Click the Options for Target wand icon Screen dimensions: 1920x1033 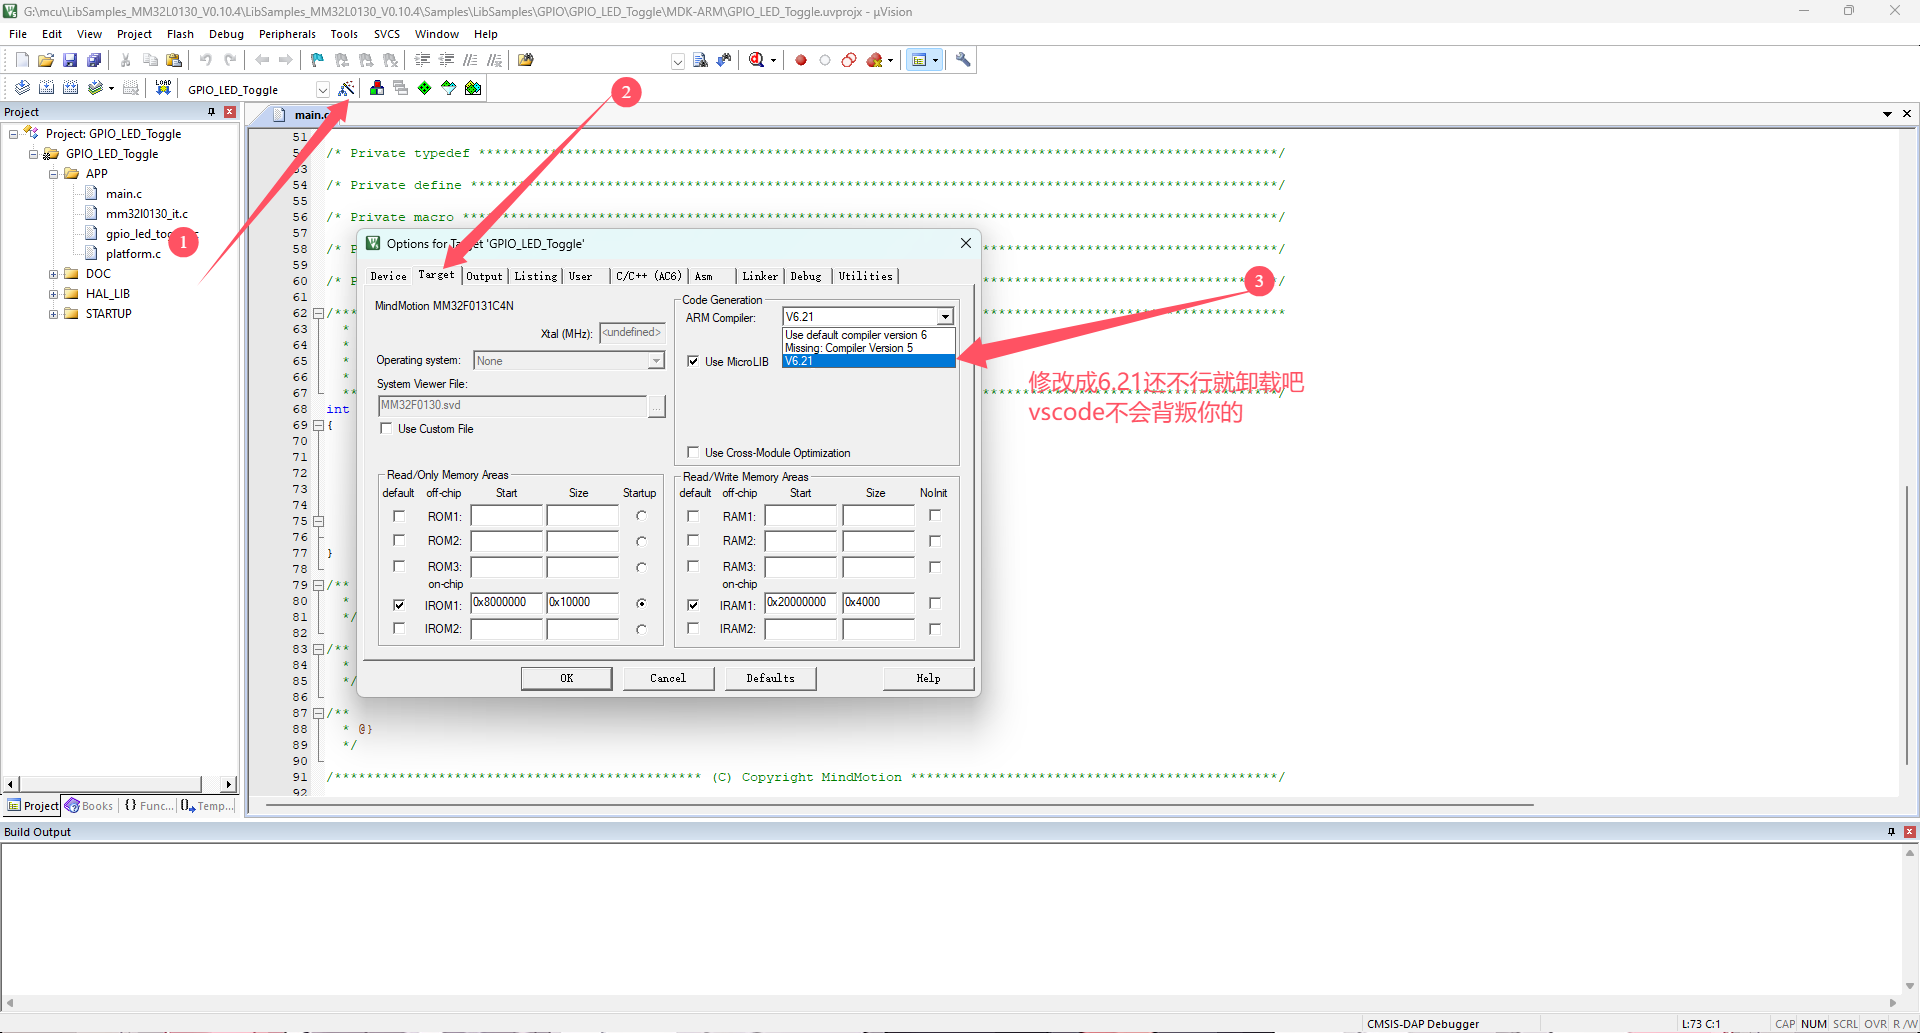tap(346, 89)
